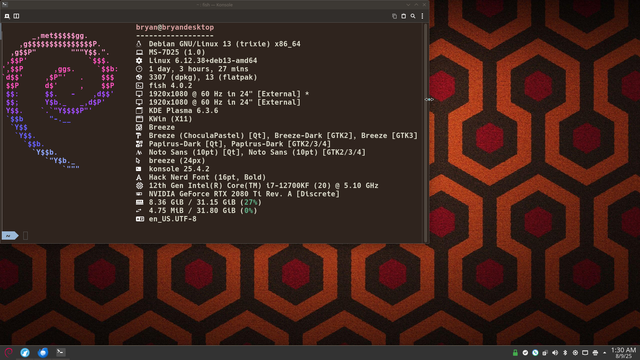
Task: Open the Find search icon in Konsole
Action: point(413,16)
